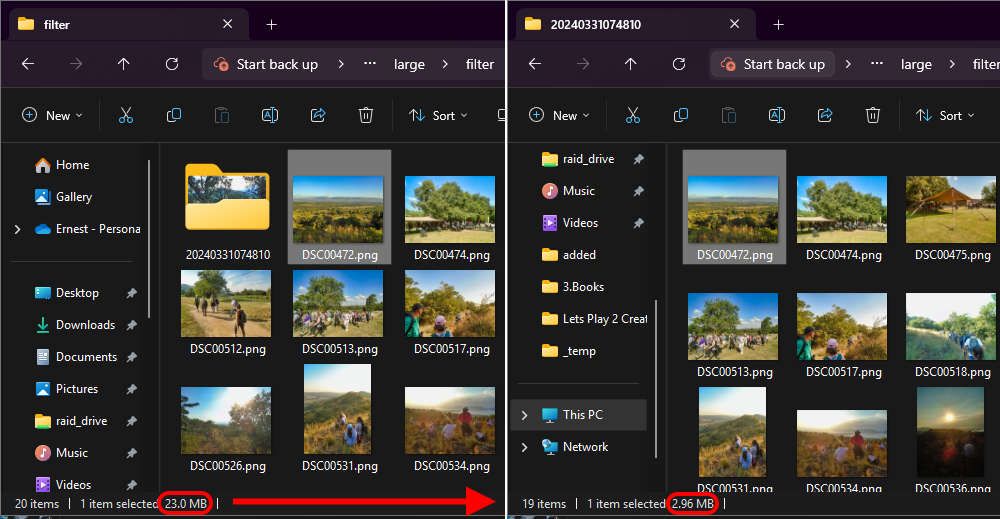This screenshot has width=1000, height=519.
Task: Click 'large' breadcrumb in left address bar
Action: tap(409, 64)
